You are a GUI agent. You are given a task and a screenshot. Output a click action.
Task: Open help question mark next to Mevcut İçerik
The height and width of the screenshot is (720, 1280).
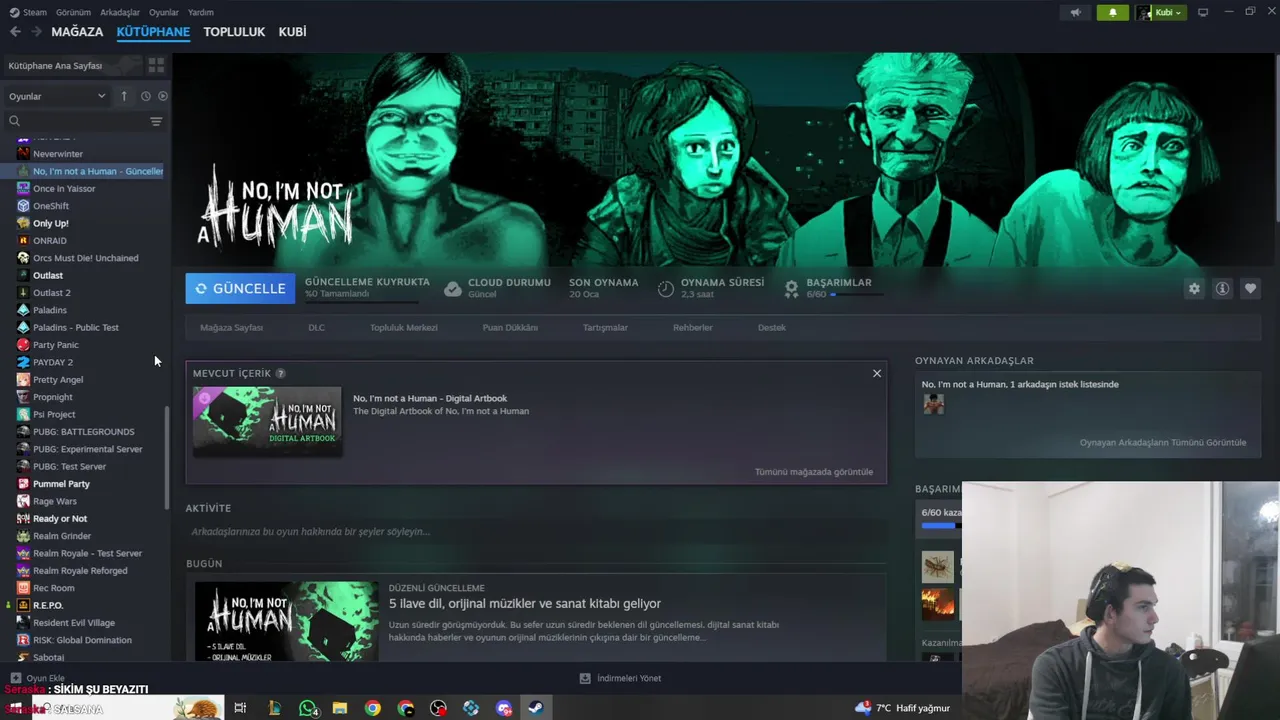[281, 373]
